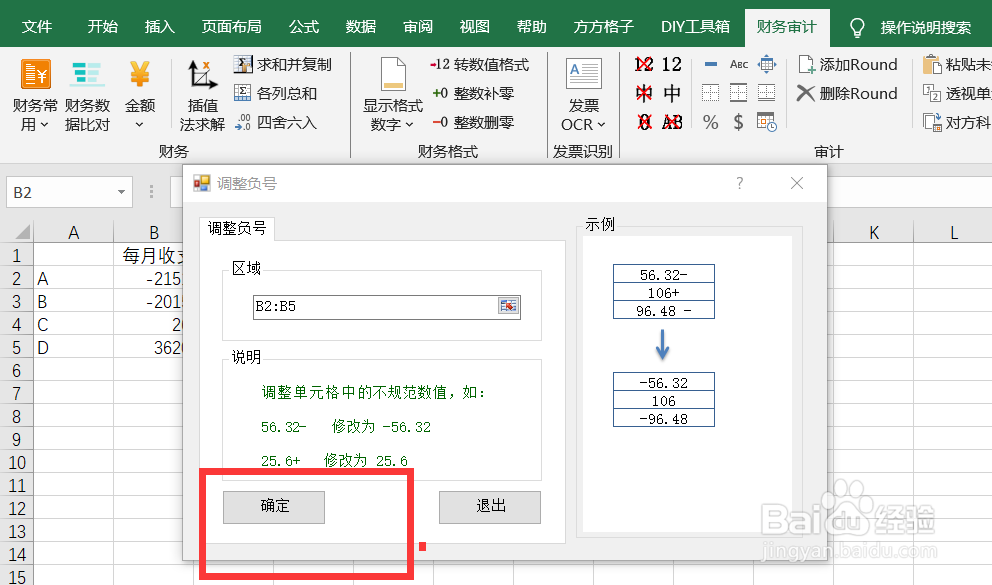Click crossed-out 12 delete numbers icon
Viewport: 992px width, 585px height.
click(x=644, y=65)
